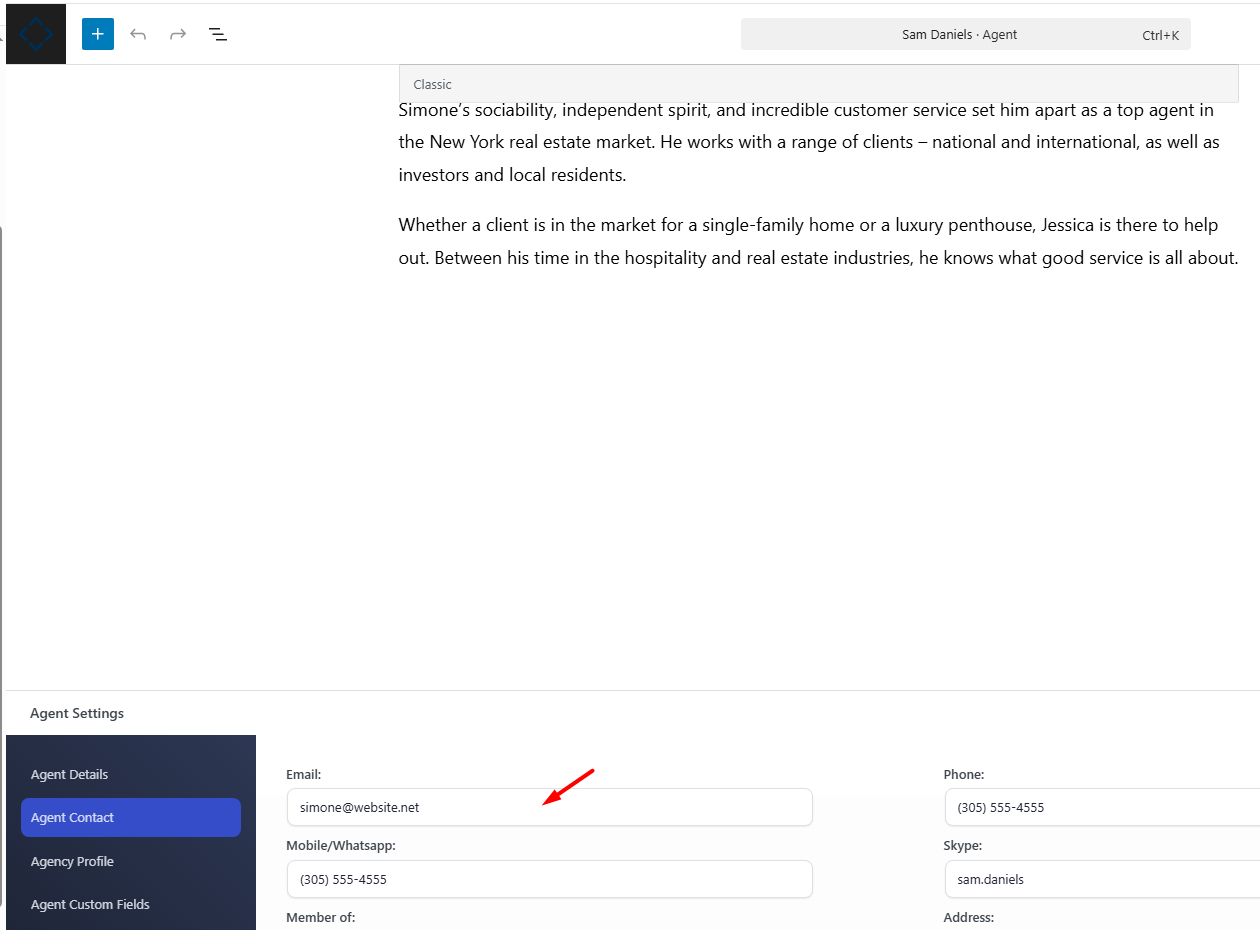
Task: Click the Email: field label
Action: tap(303, 774)
